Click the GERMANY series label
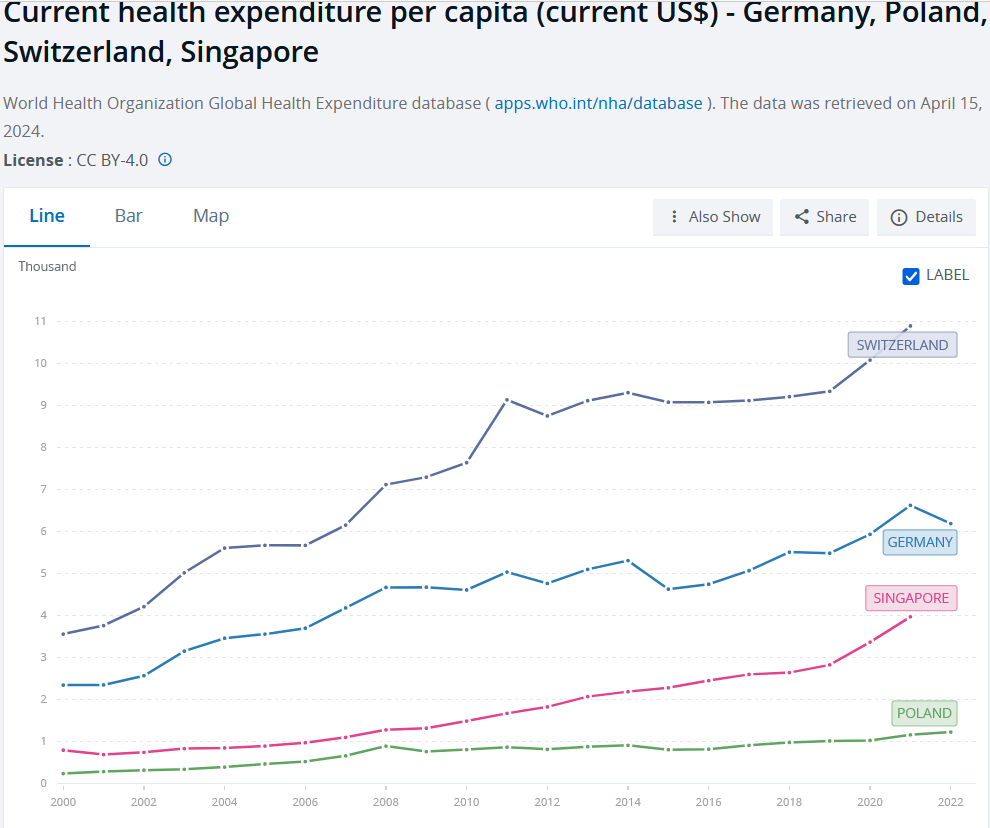The image size is (990, 828). click(x=919, y=542)
